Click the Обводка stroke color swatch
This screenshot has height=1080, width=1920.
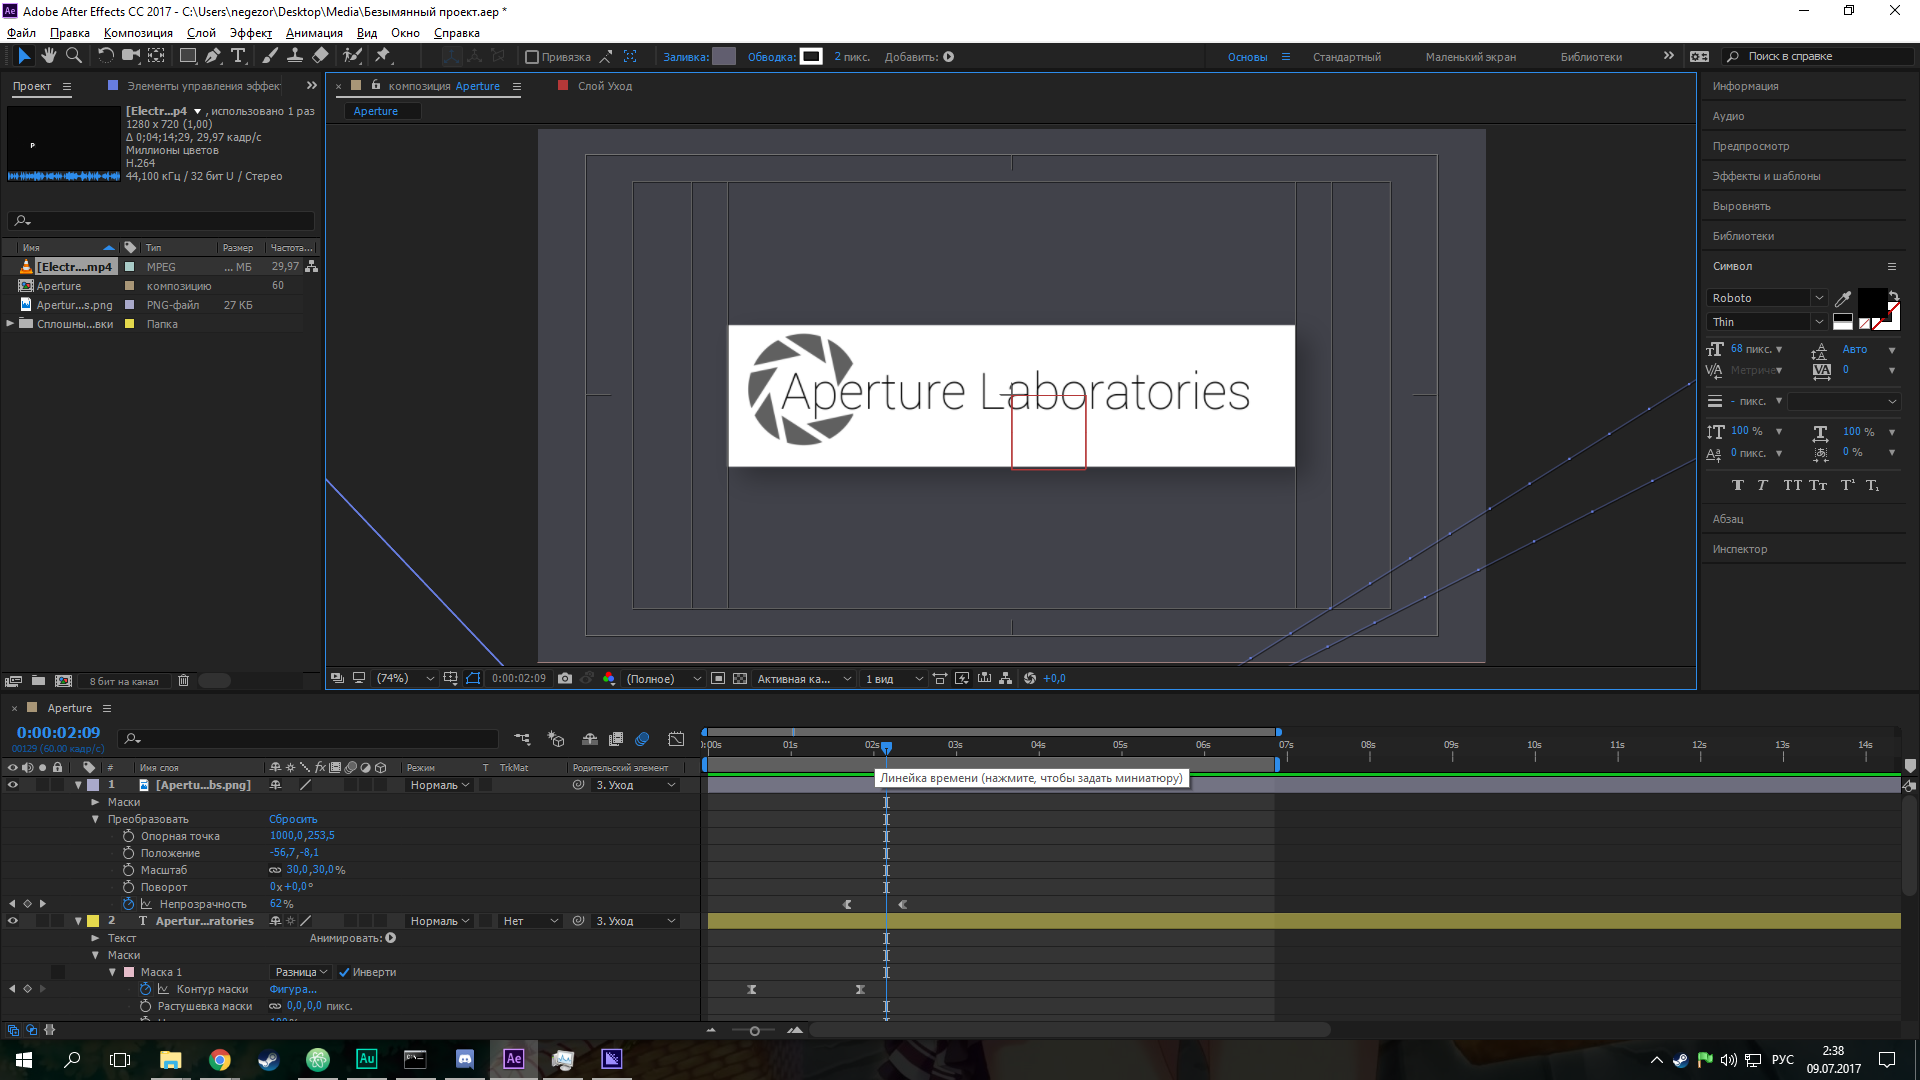[811, 57]
